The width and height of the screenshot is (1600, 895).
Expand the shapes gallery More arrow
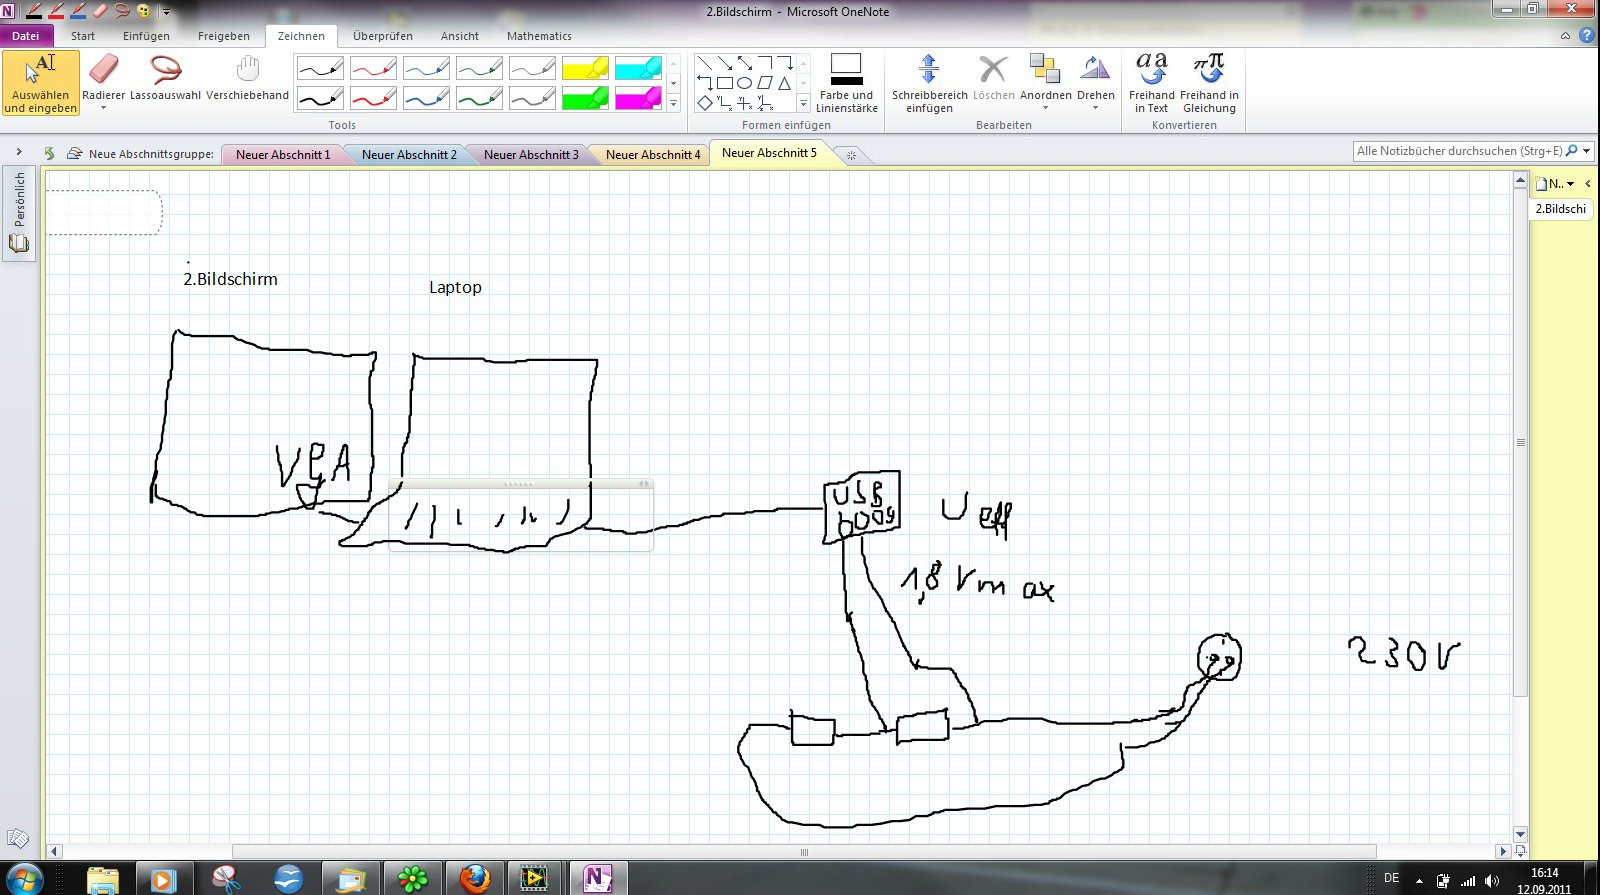[x=804, y=103]
